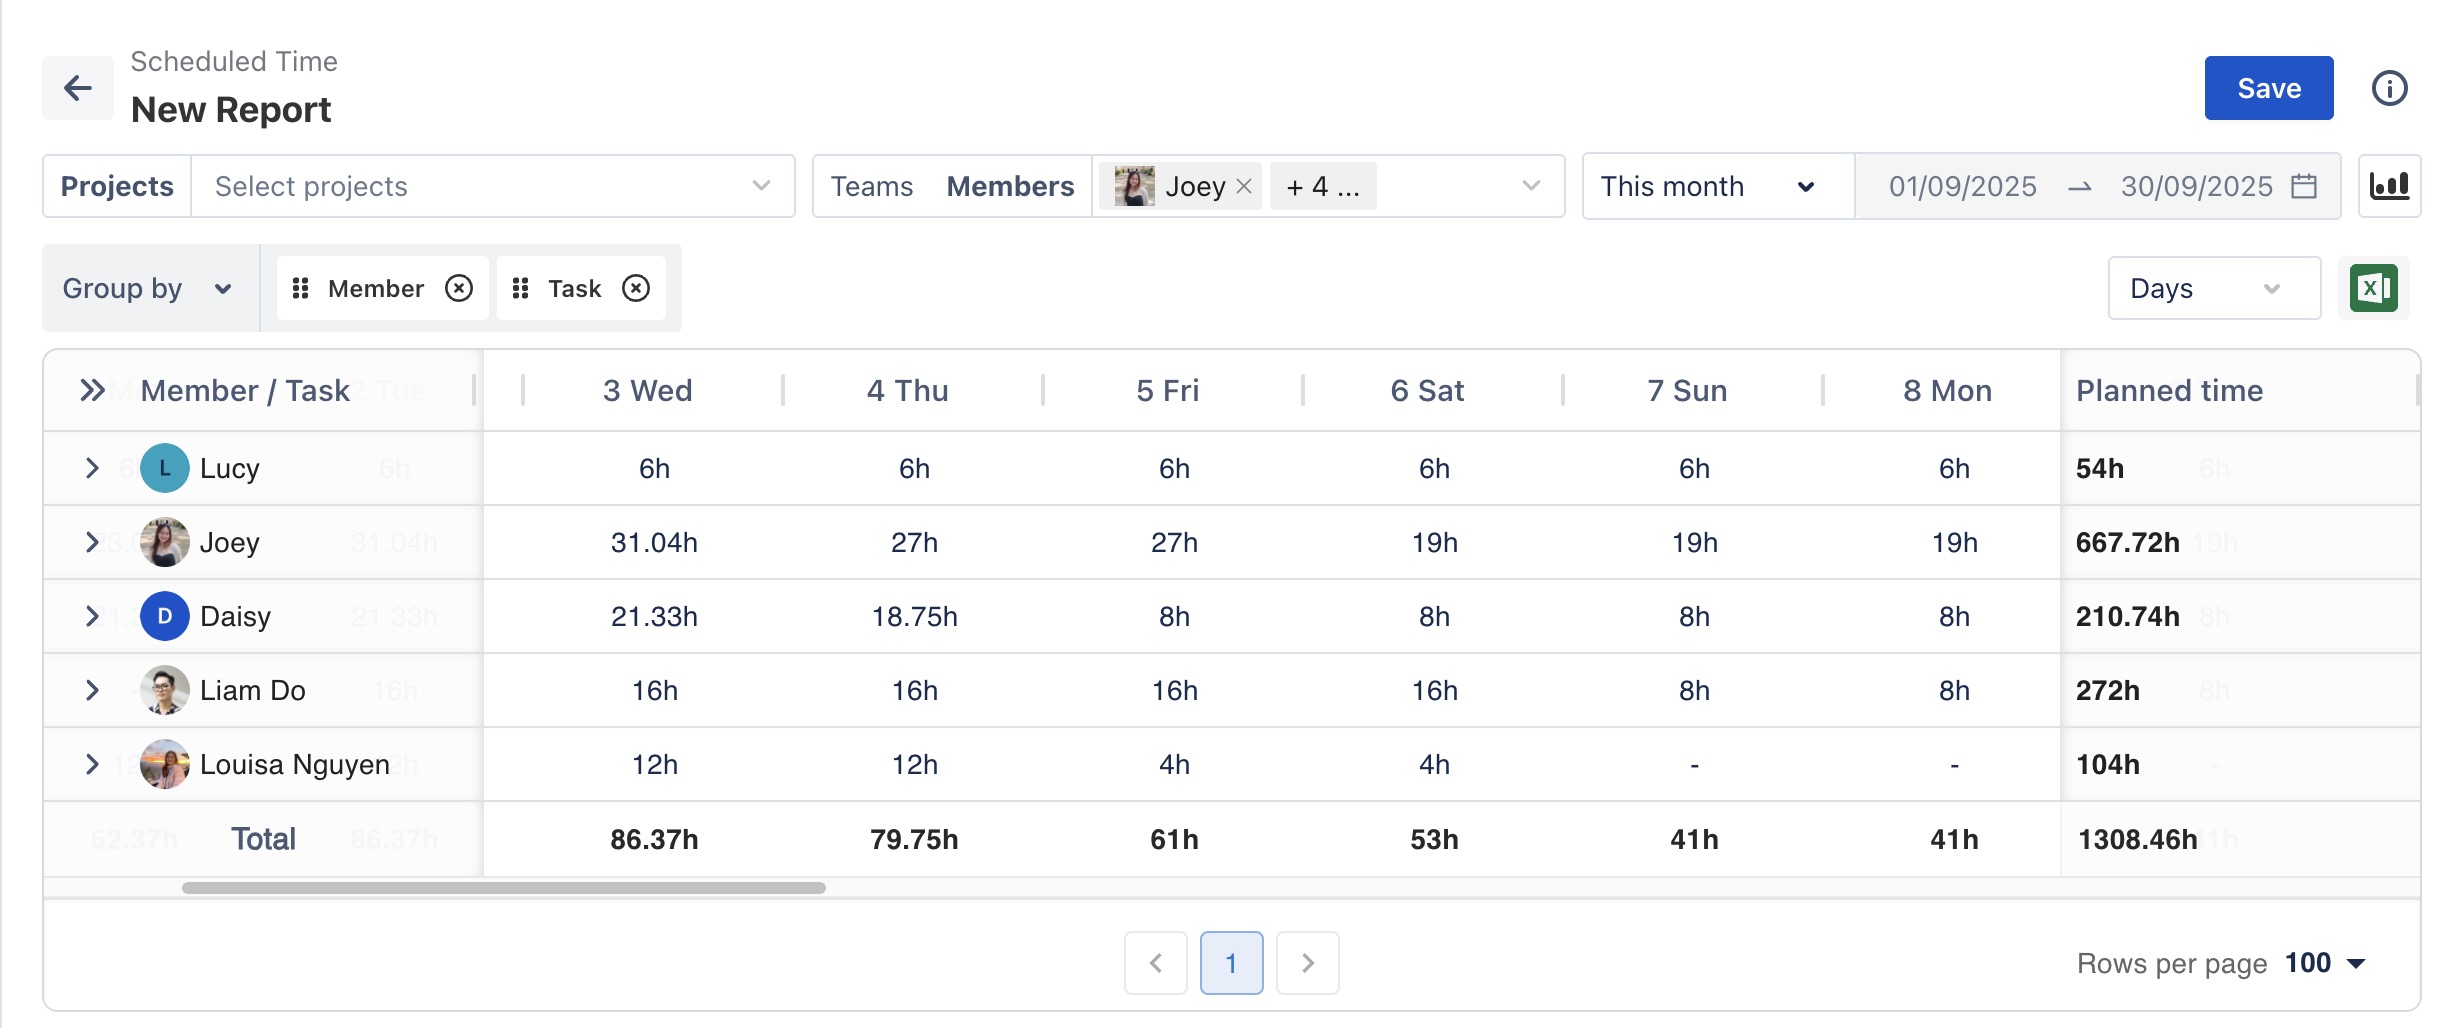
Task: Remove the Task grouping chip
Action: click(x=636, y=288)
